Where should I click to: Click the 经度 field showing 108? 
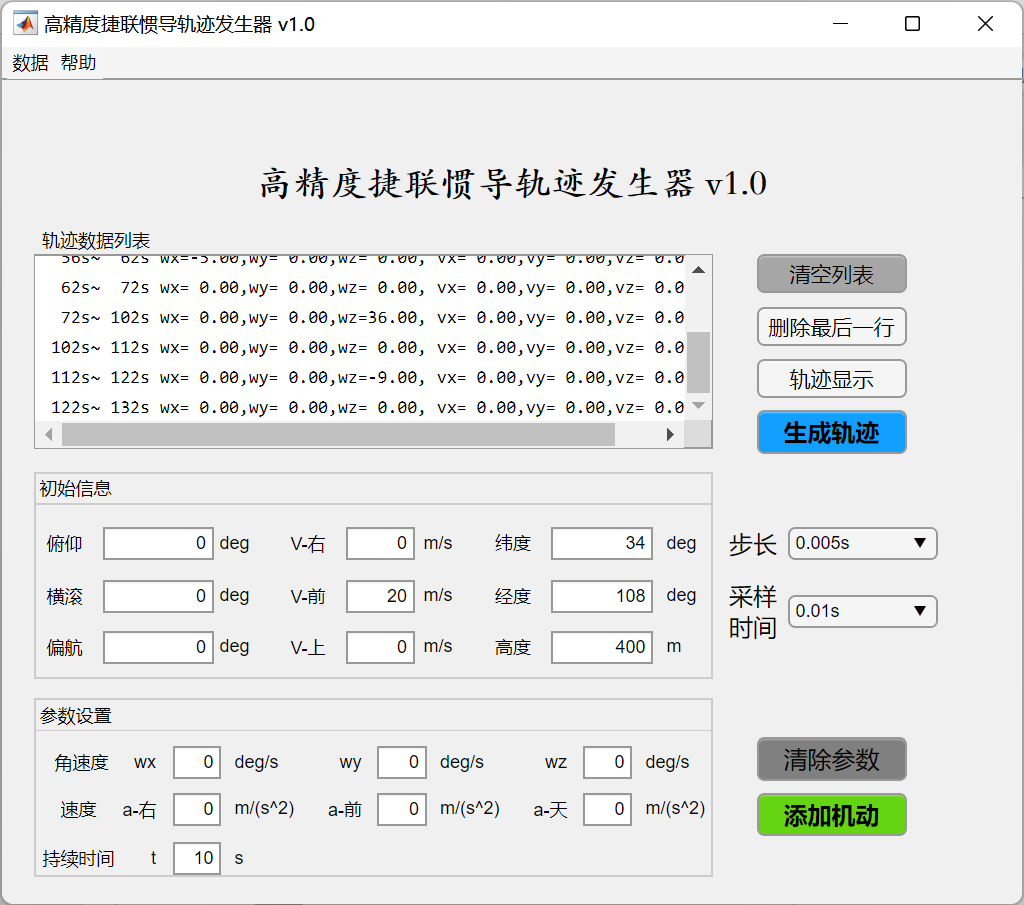click(x=601, y=596)
